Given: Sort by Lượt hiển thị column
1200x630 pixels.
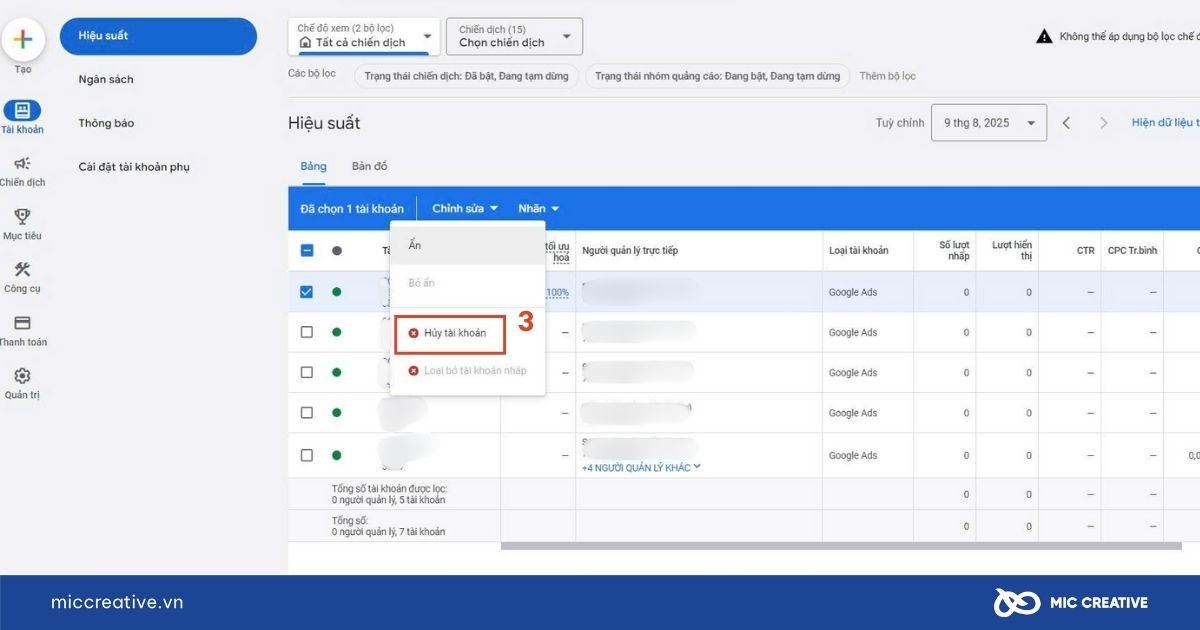Looking at the screenshot, I should [x=1012, y=251].
